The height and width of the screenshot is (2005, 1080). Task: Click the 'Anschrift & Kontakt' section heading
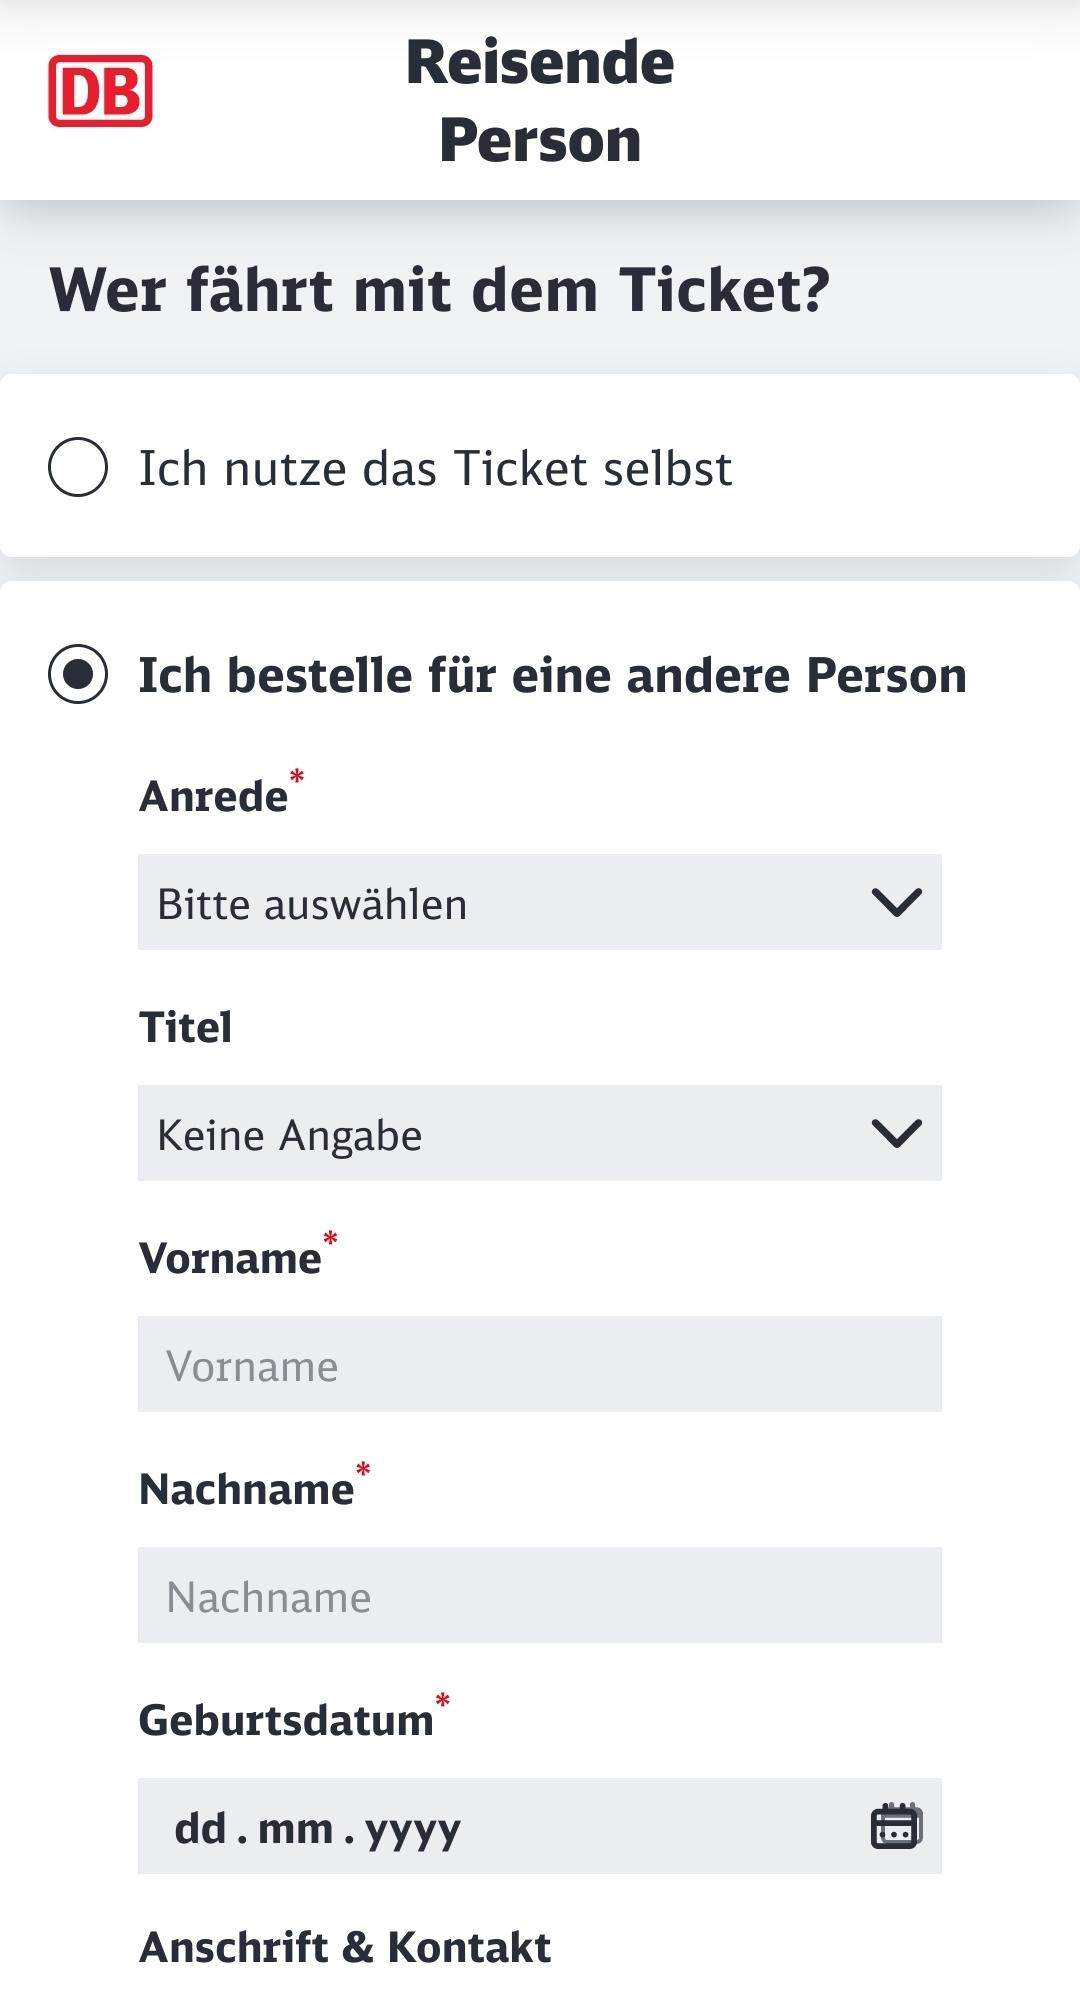coord(345,1947)
